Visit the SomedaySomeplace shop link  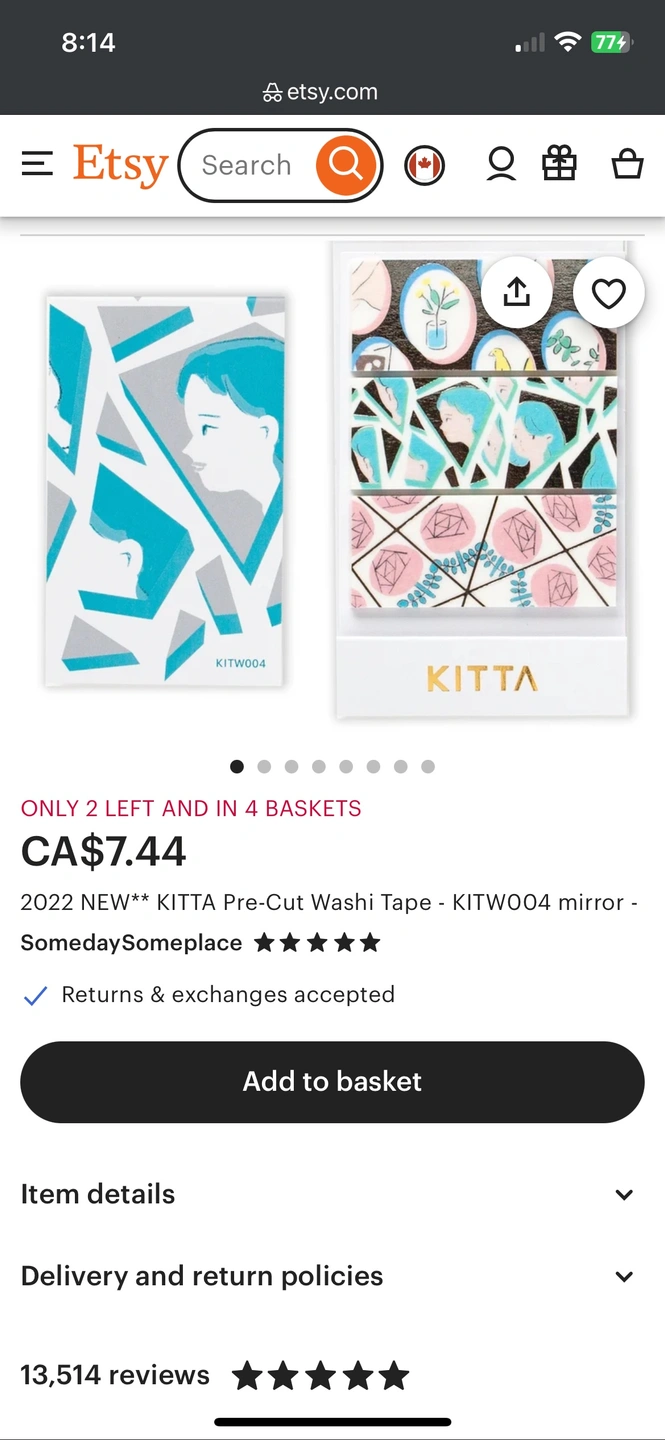click(131, 943)
